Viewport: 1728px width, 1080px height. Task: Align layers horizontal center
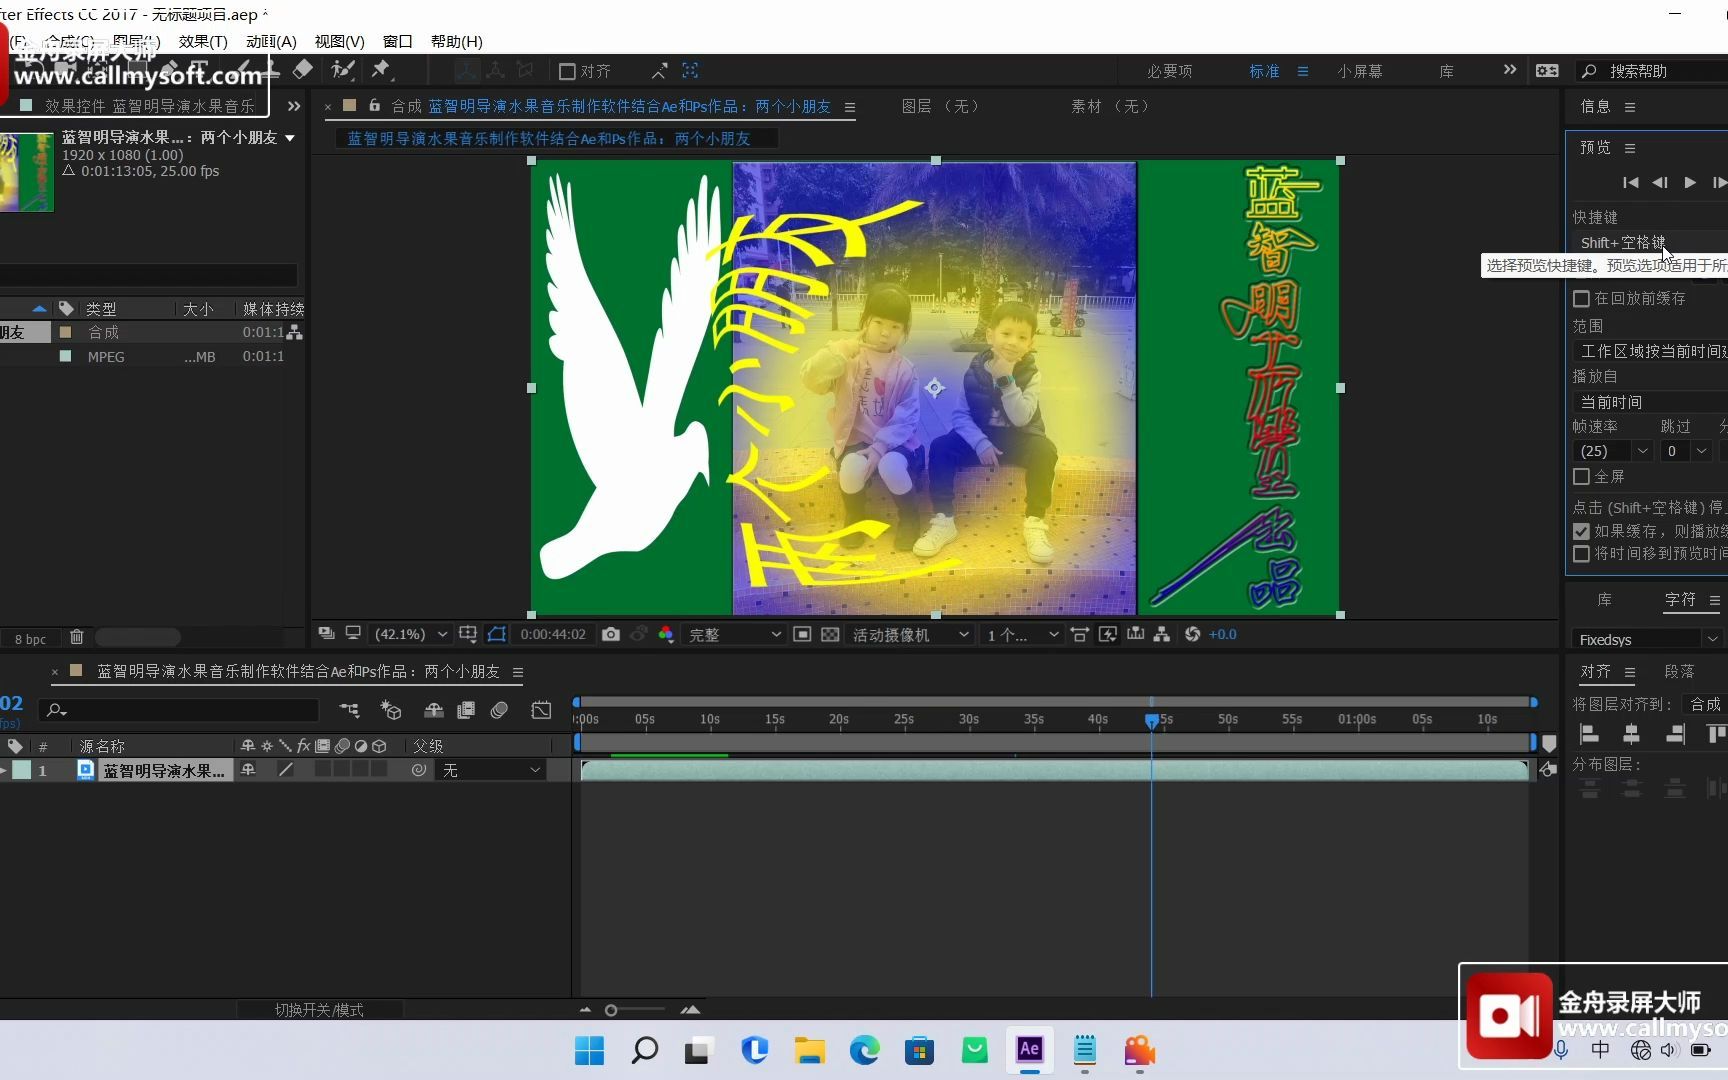[1632, 735]
